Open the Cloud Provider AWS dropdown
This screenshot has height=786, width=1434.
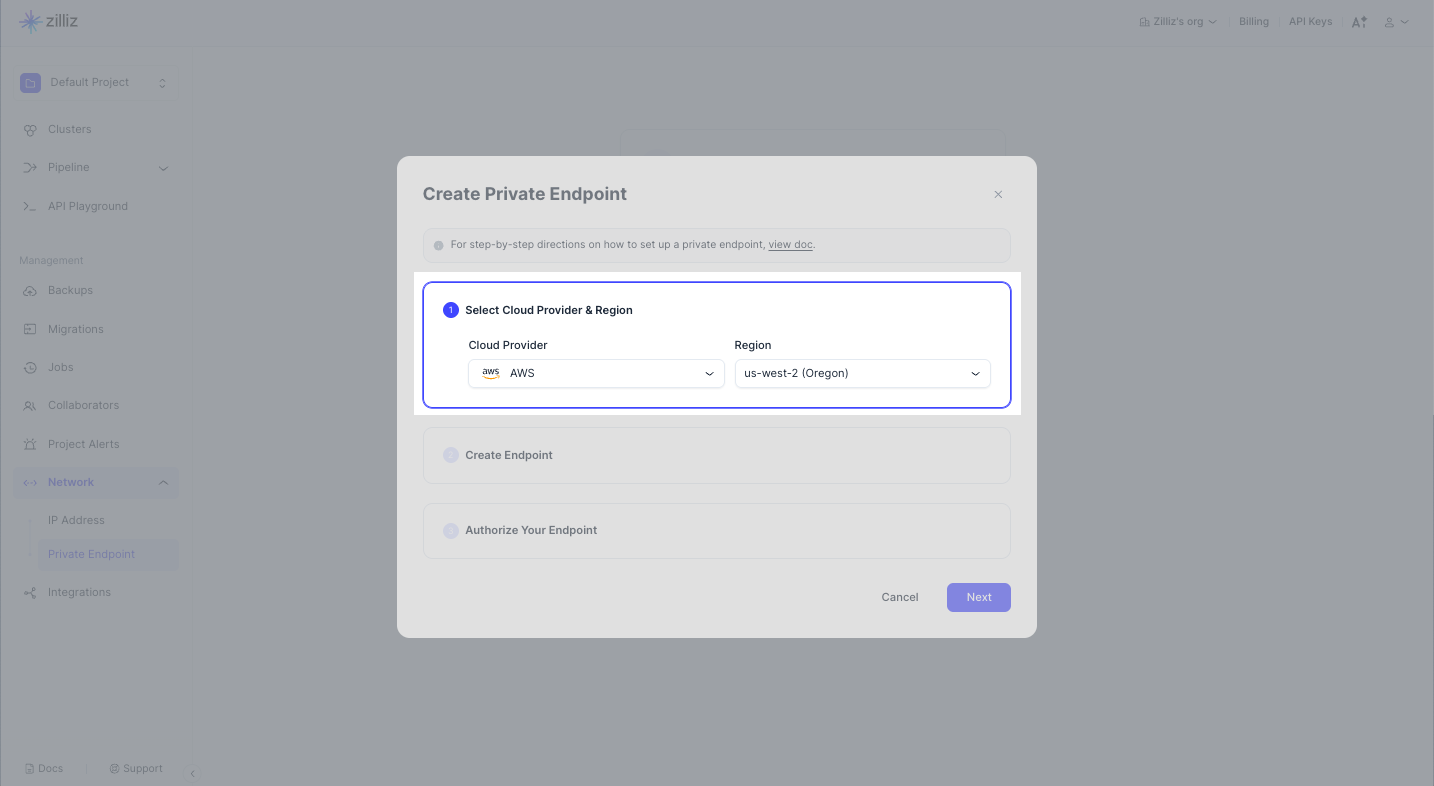pos(596,374)
